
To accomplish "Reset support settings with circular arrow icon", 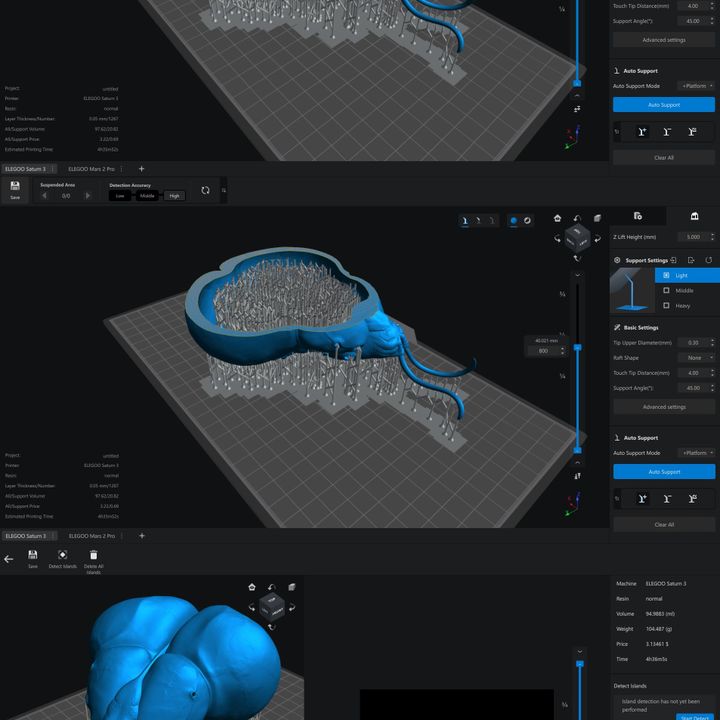I will pos(708,260).
